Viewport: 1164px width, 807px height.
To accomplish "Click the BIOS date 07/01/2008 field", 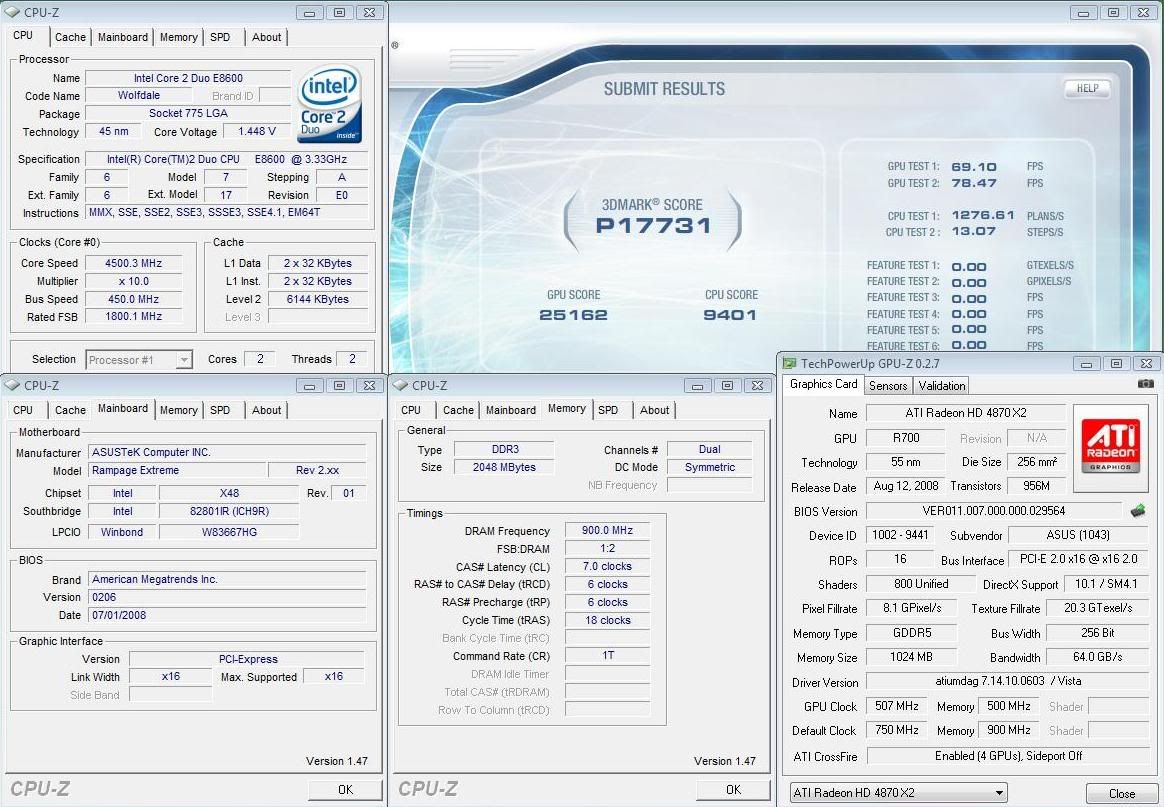I will click(x=227, y=615).
